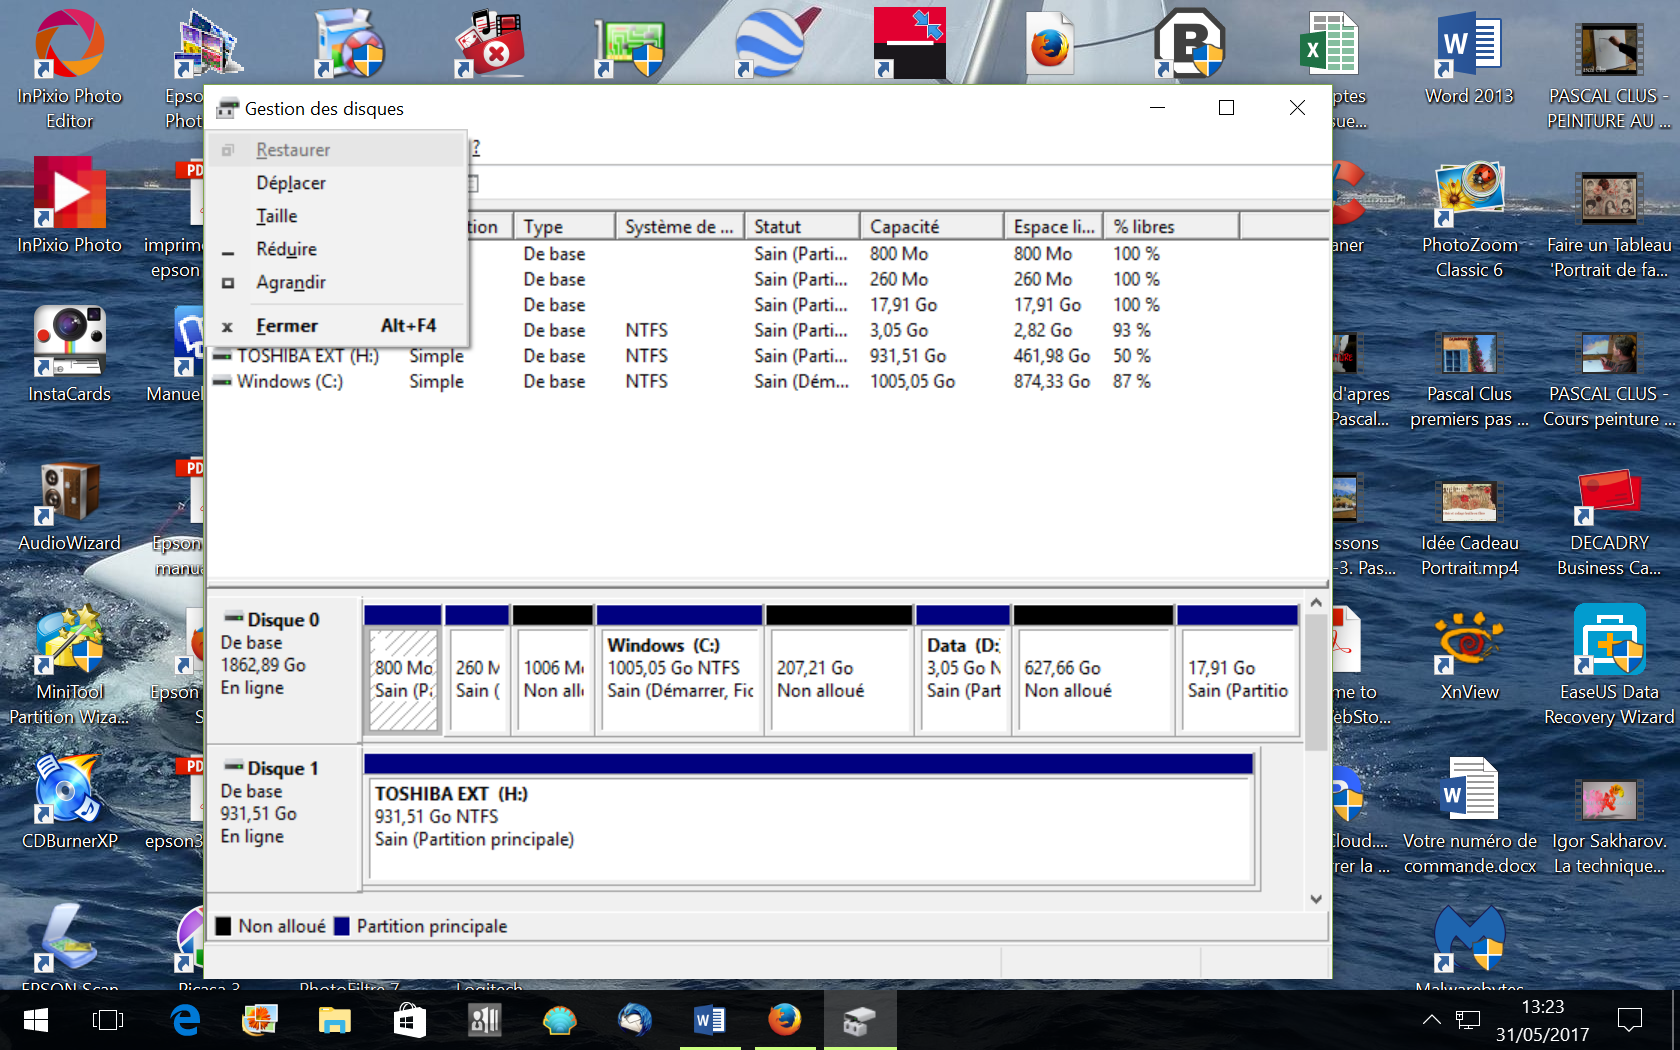Launch EaseUS Data Recovery Wizard
1680x1050 pixels.
click(x=1609, y=665)
